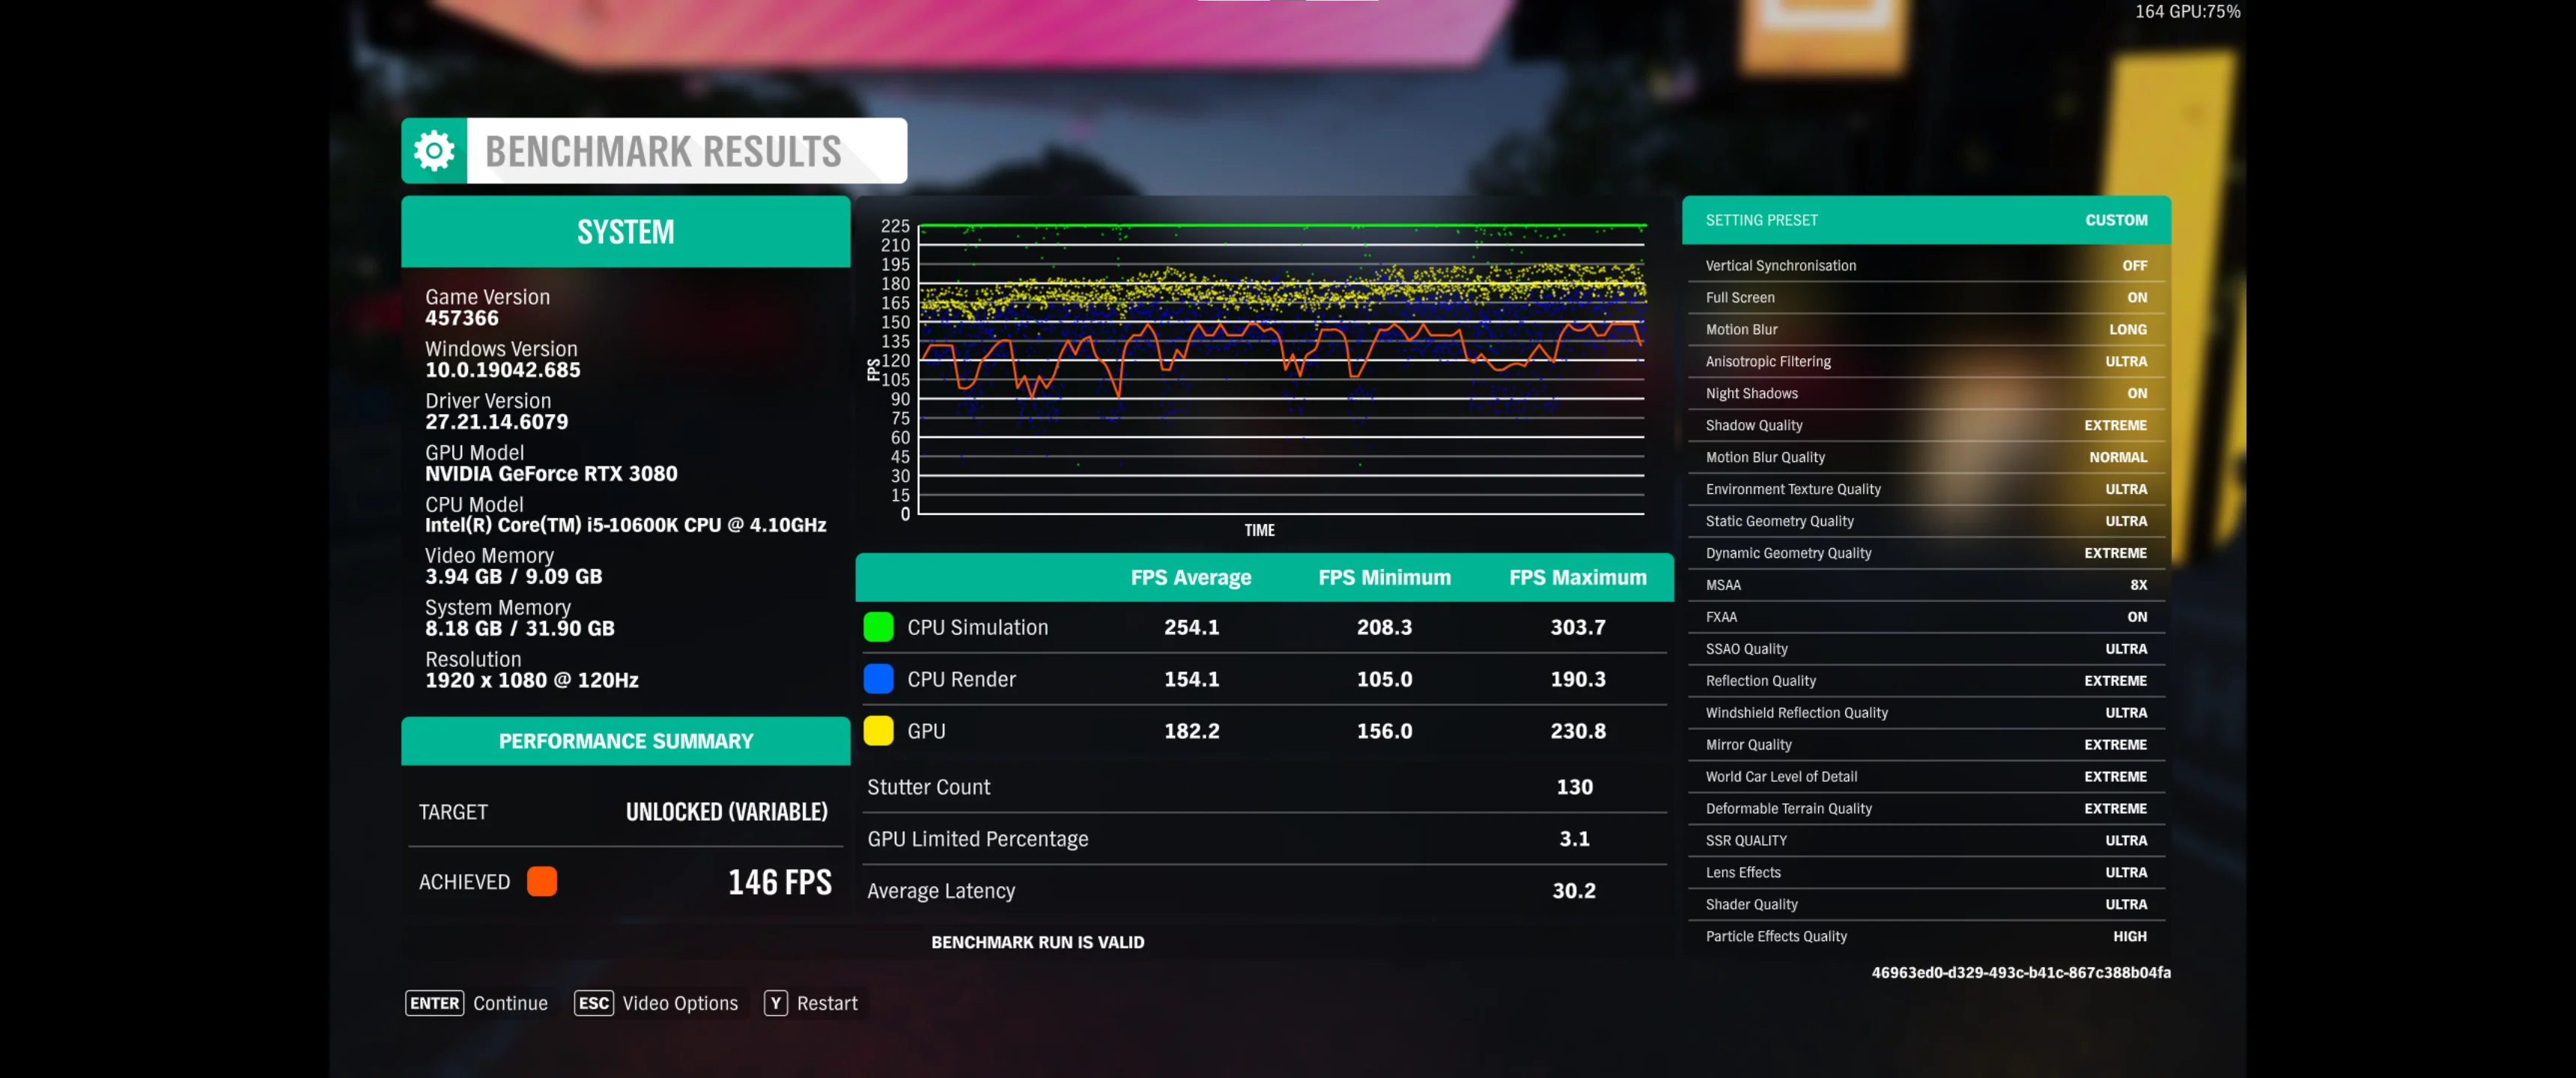
Task: Change Shadow Quality EXTREME option
Action: (x=1926, y=425)
